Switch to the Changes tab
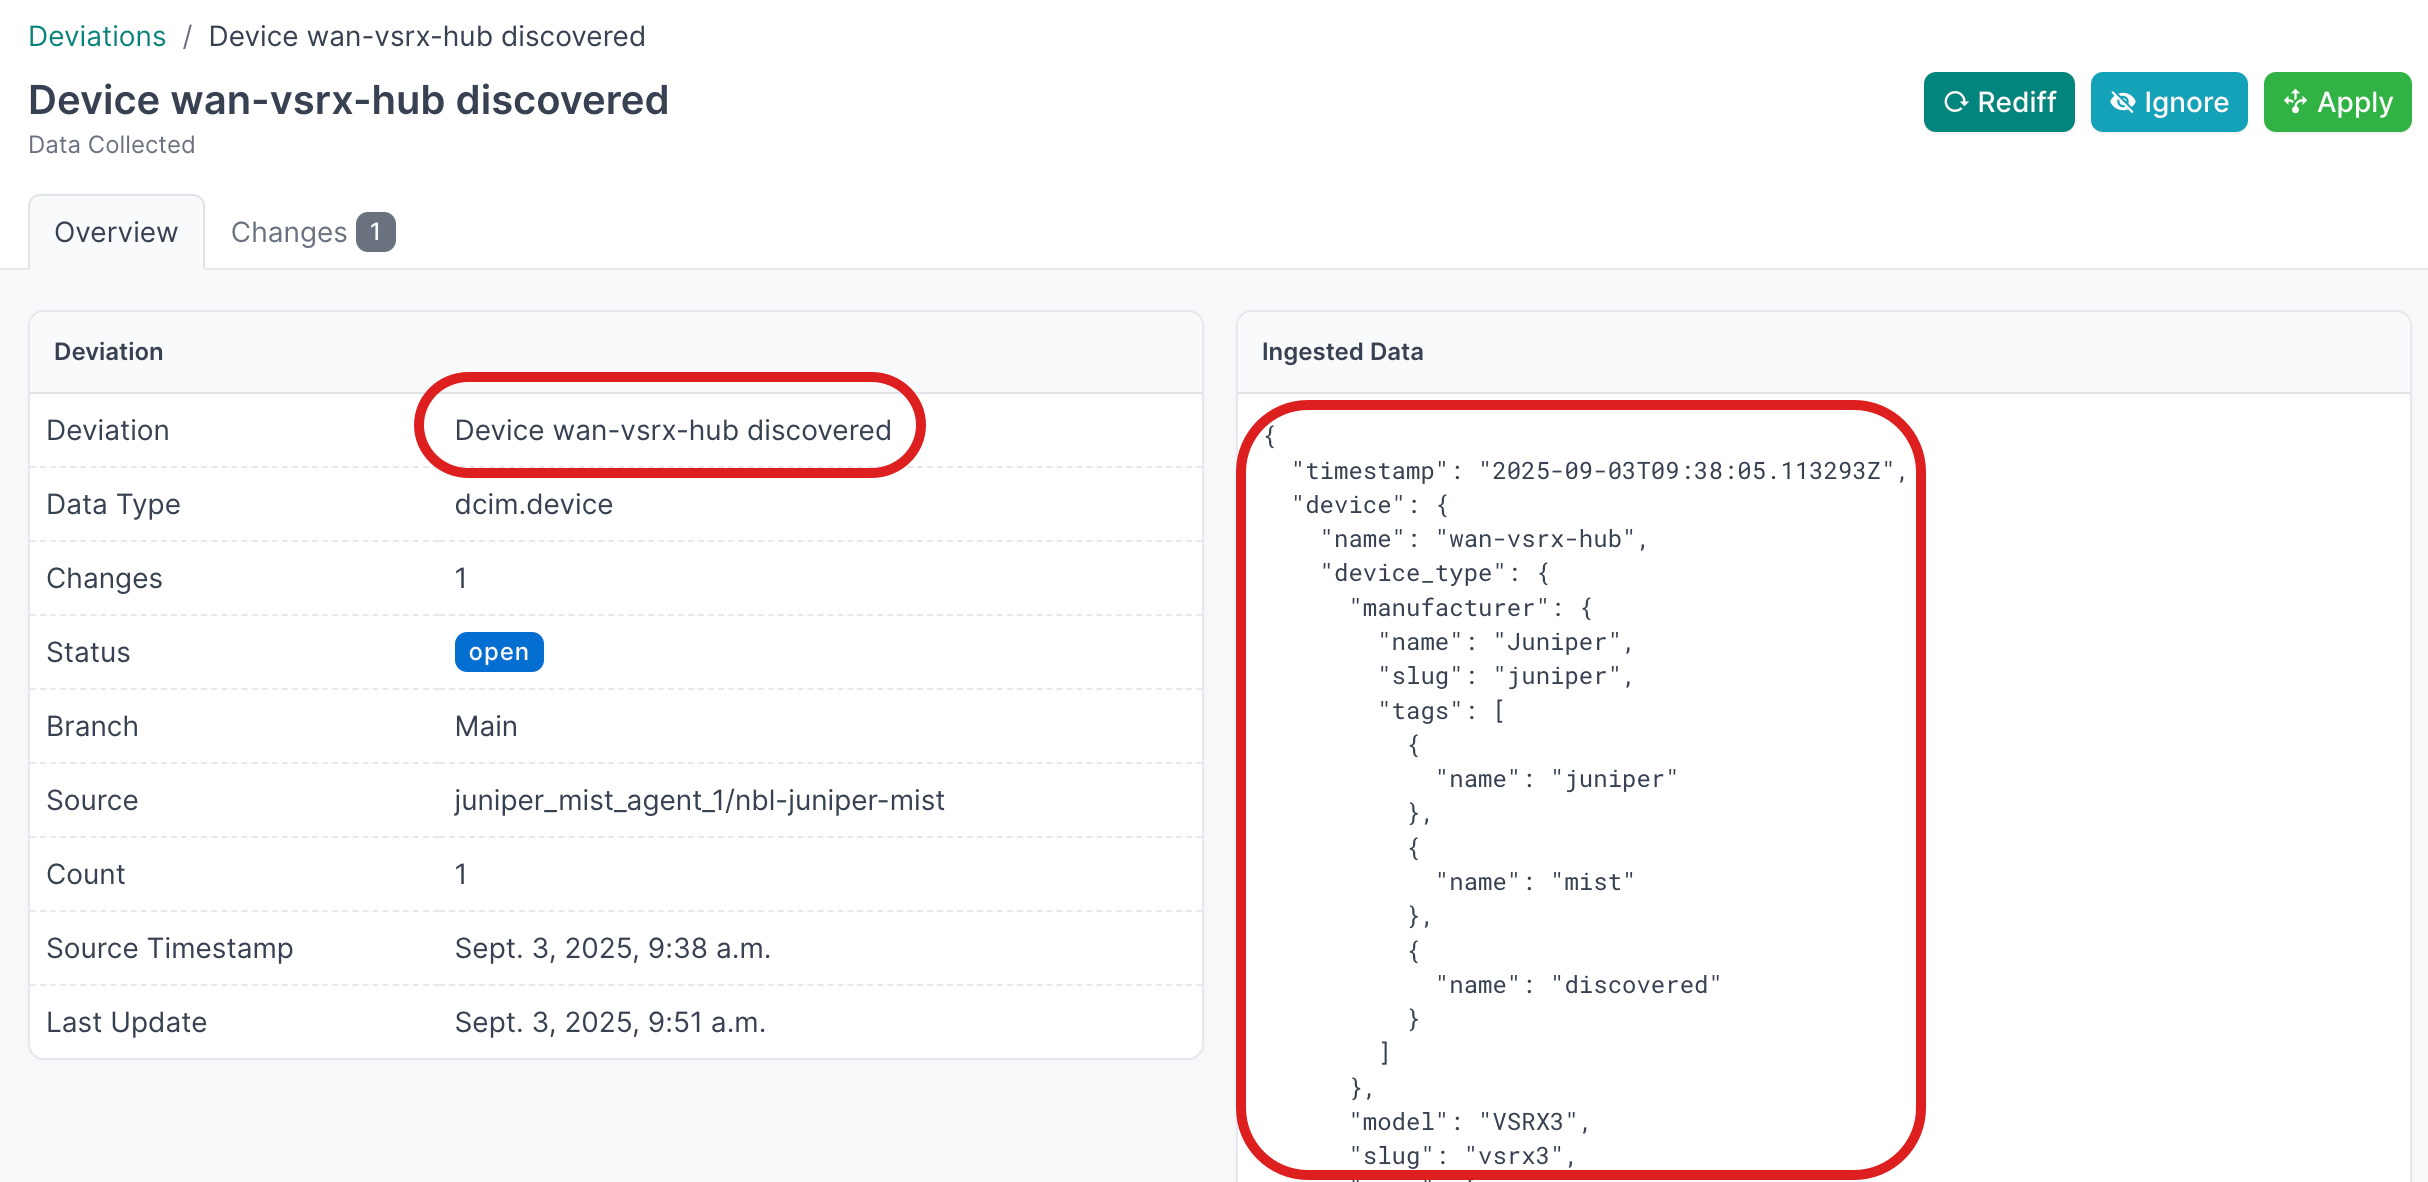The image size is (2428, 1182). click(289, 232)
